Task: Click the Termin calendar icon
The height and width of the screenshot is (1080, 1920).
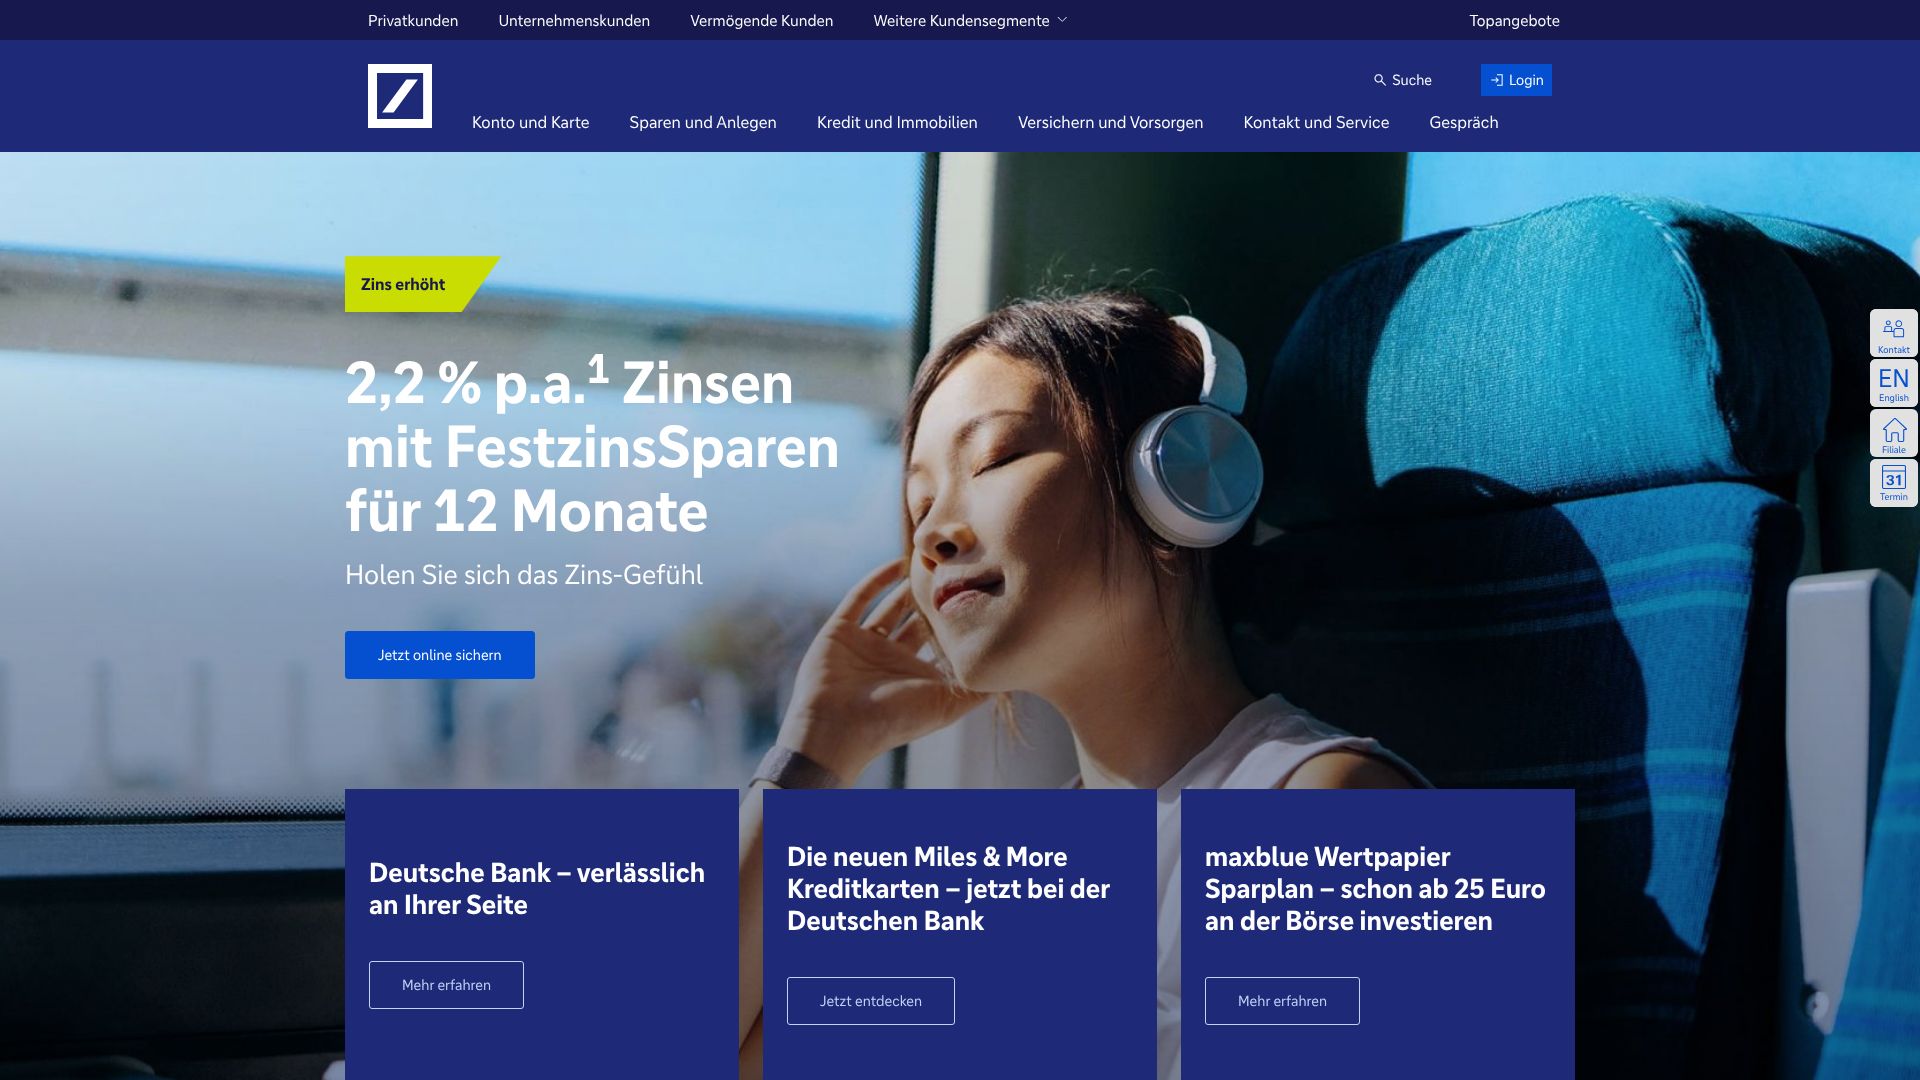Action: pos(1893,483)
